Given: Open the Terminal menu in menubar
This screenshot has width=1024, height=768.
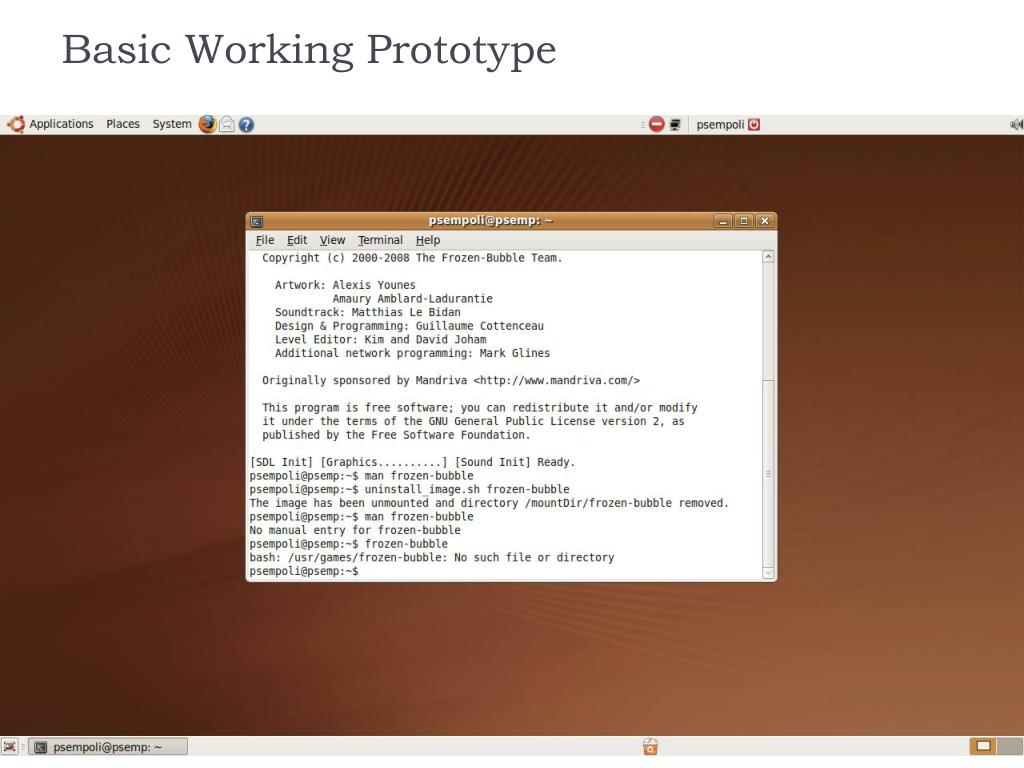Looking at the screenshot, I should point(380,240).
